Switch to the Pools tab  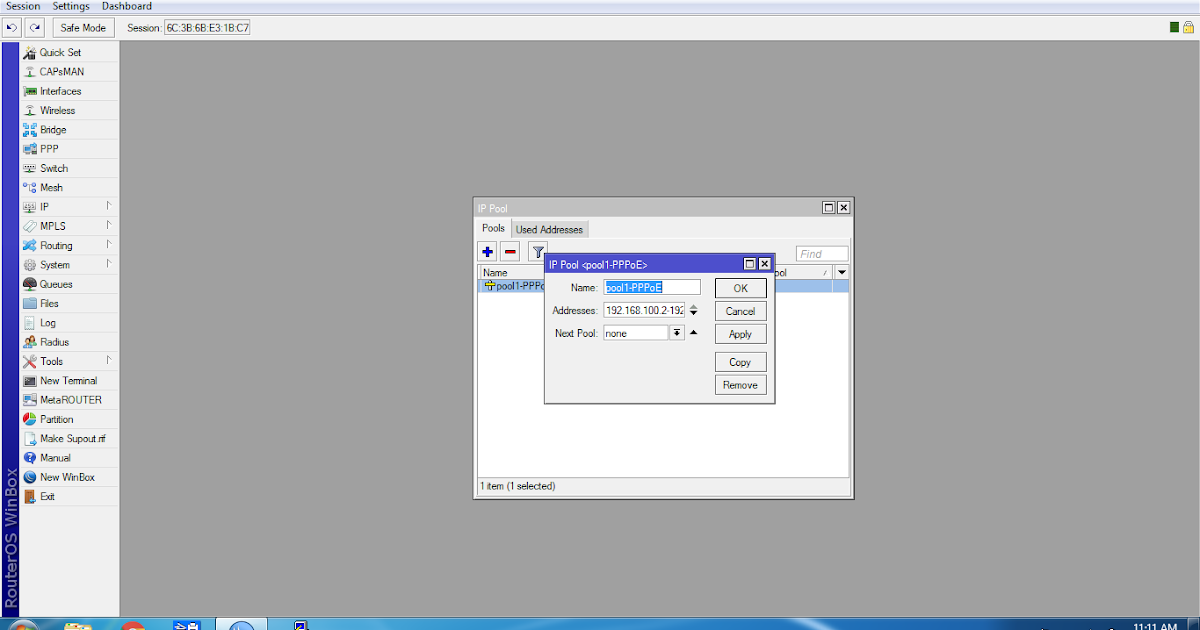[x=494, y=228]
